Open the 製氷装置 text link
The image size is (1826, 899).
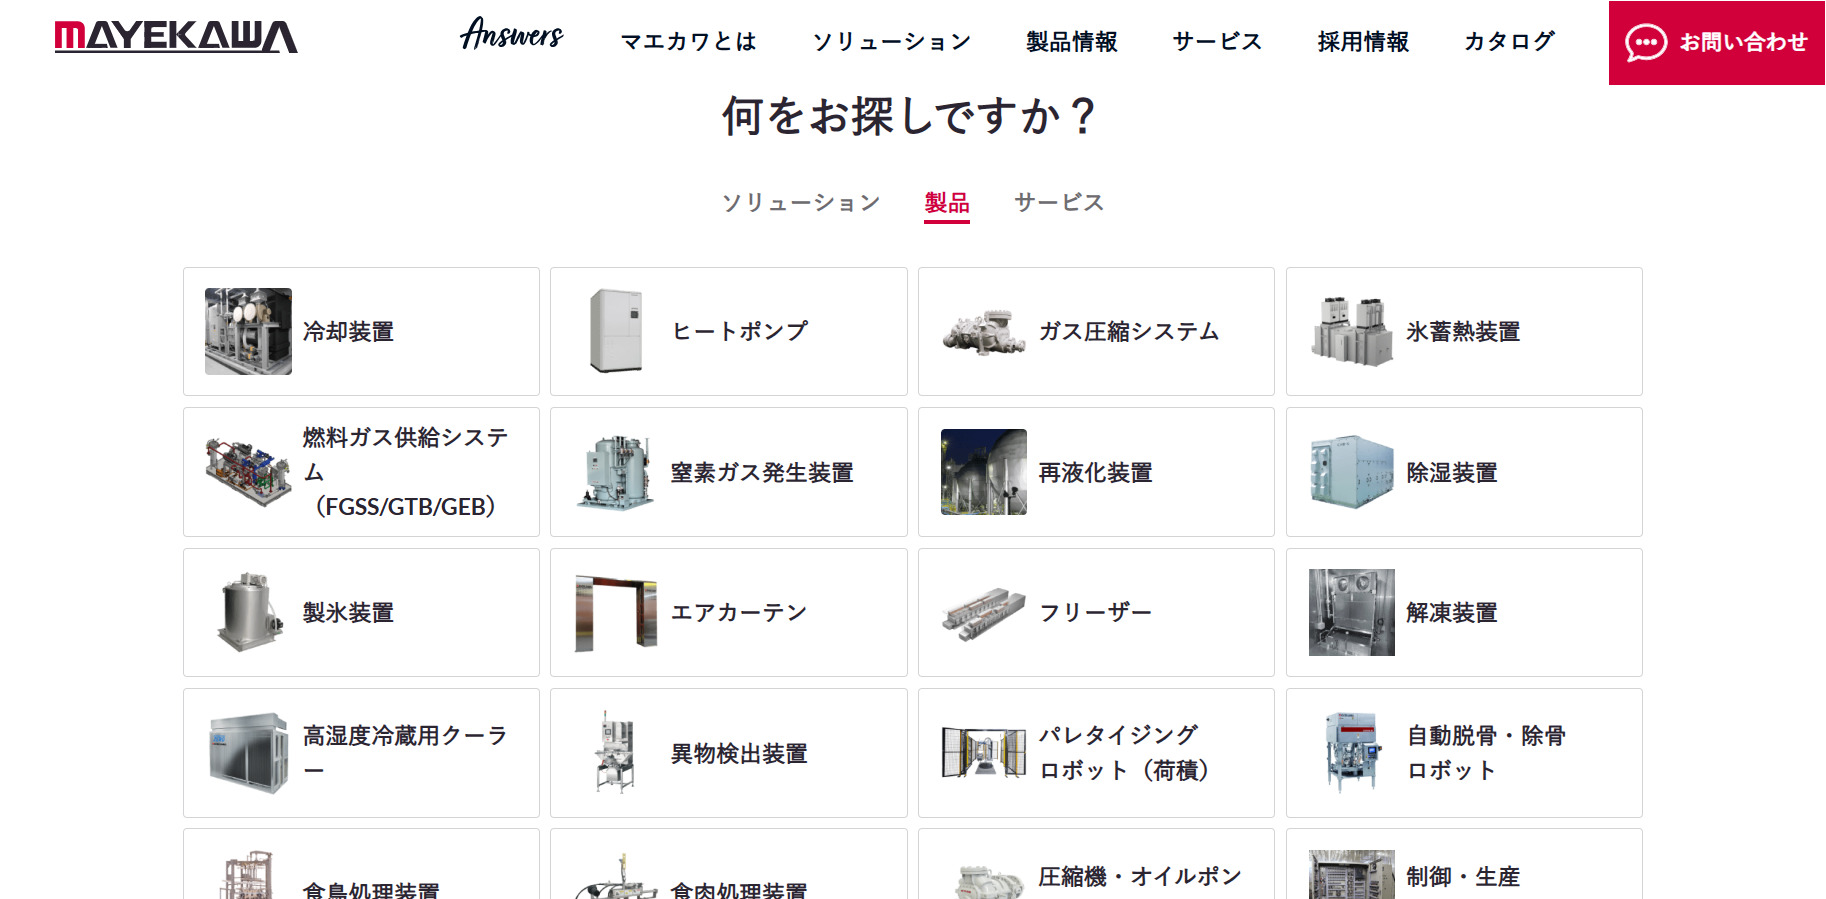point(348,613)
